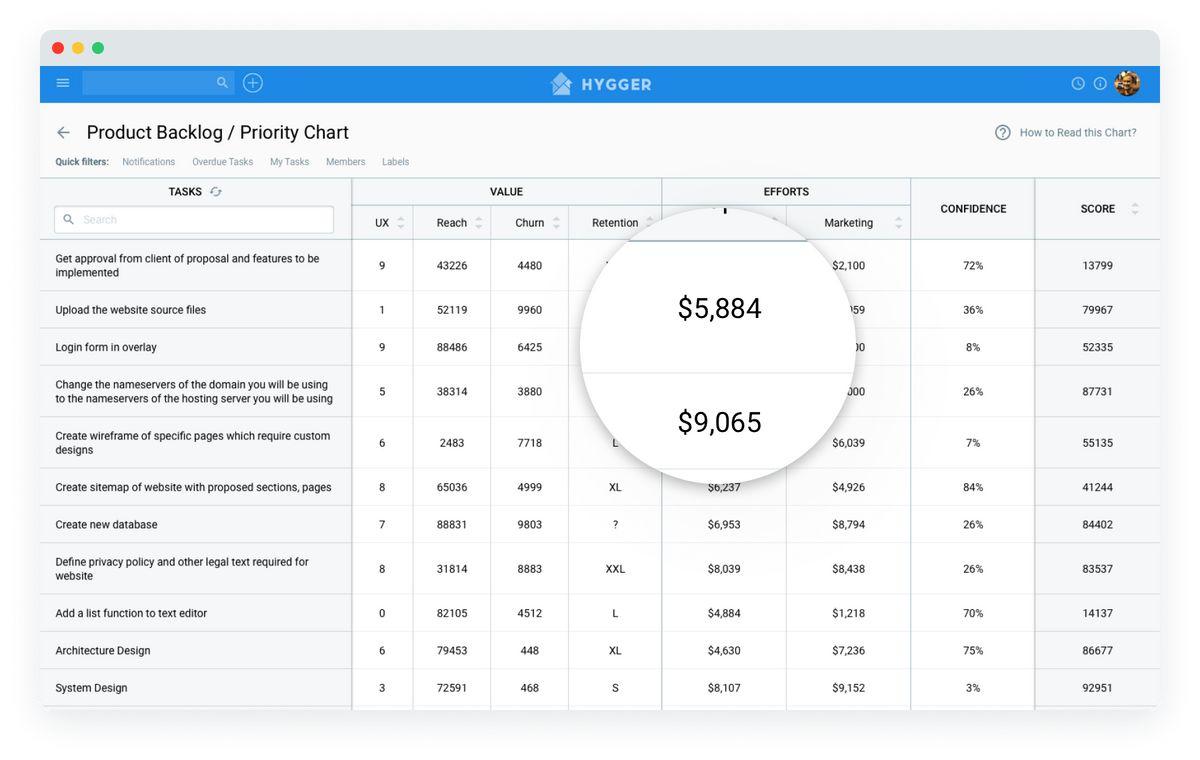Select the Members quick filter
The width and height of the screenshot is (1200, 760).
pyautogui.click(x=345, y=162)
